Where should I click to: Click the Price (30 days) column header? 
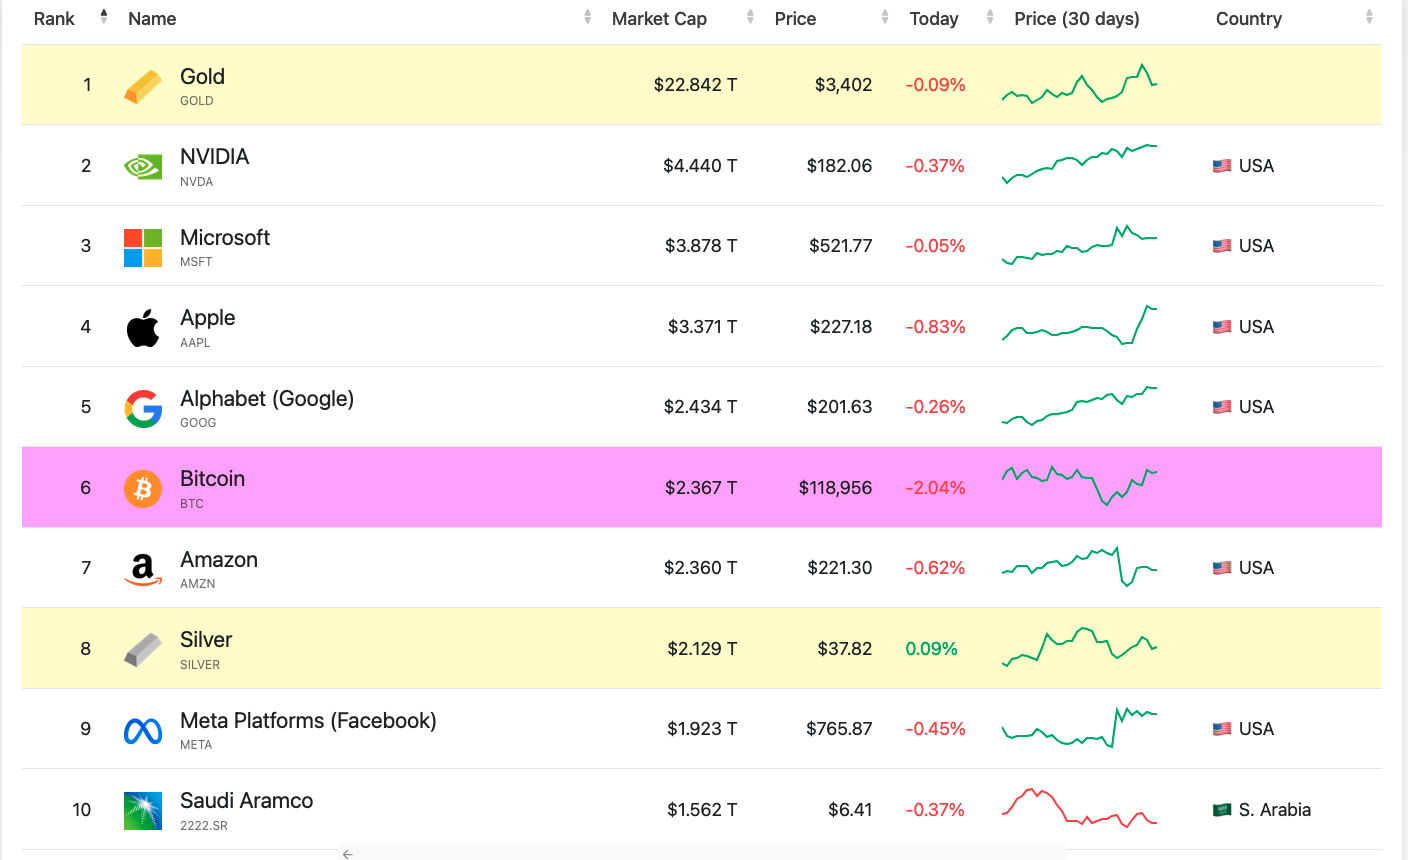1077,18
